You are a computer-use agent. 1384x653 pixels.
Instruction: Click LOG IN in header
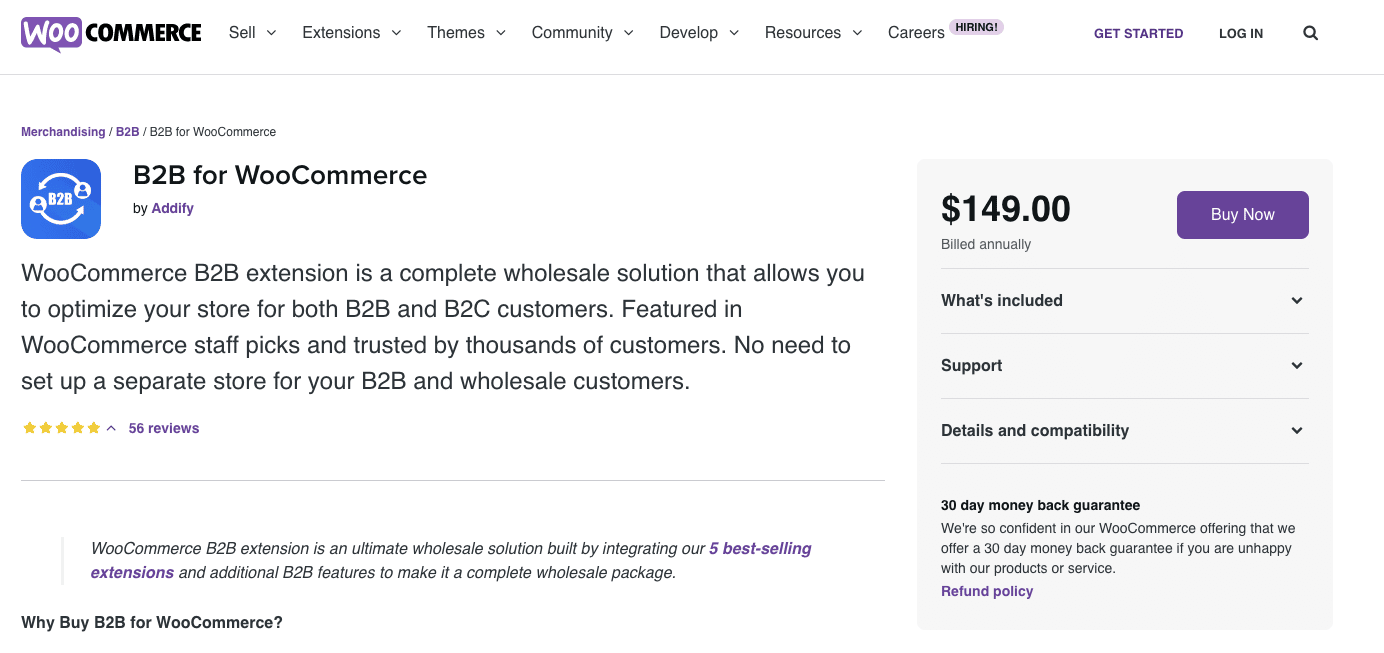[1241, 33]
